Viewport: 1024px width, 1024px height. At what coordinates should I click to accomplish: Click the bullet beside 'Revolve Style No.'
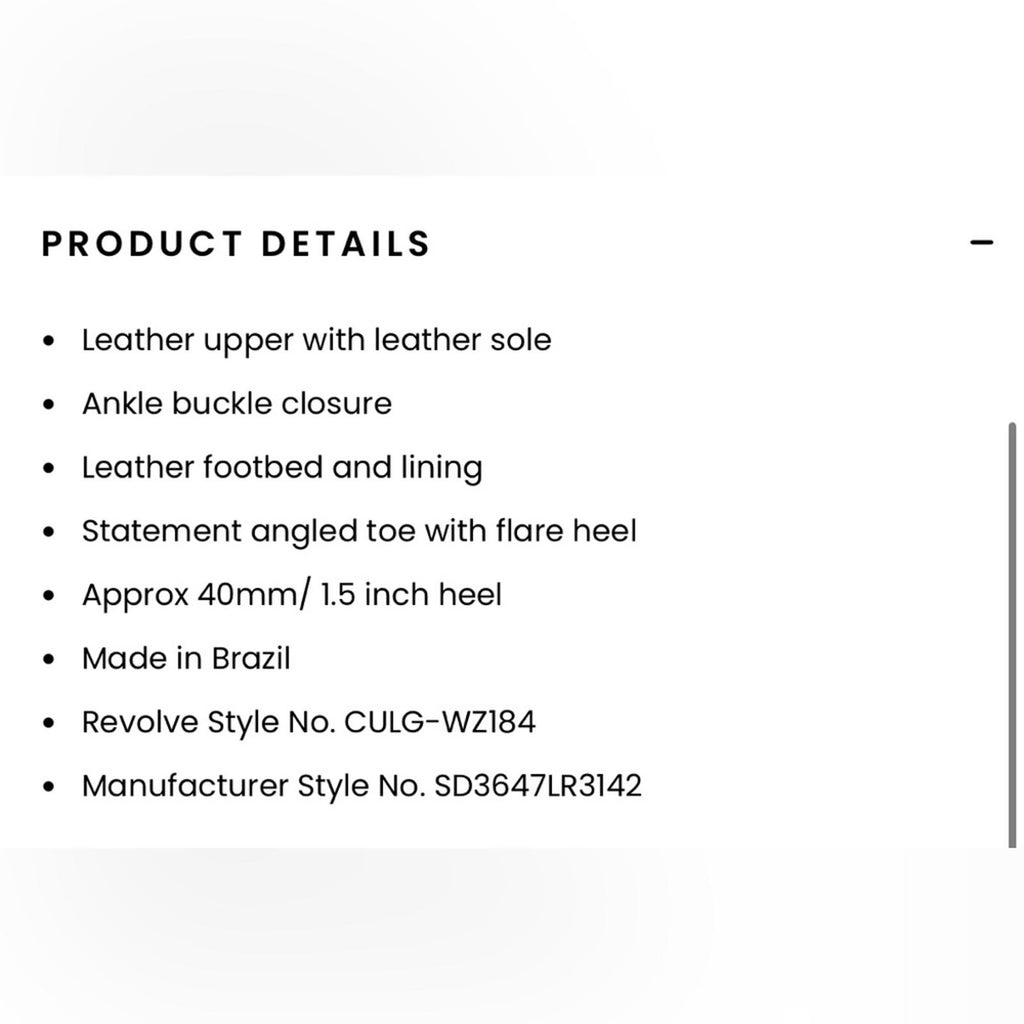pyautogui.click(x=49, y=724)
